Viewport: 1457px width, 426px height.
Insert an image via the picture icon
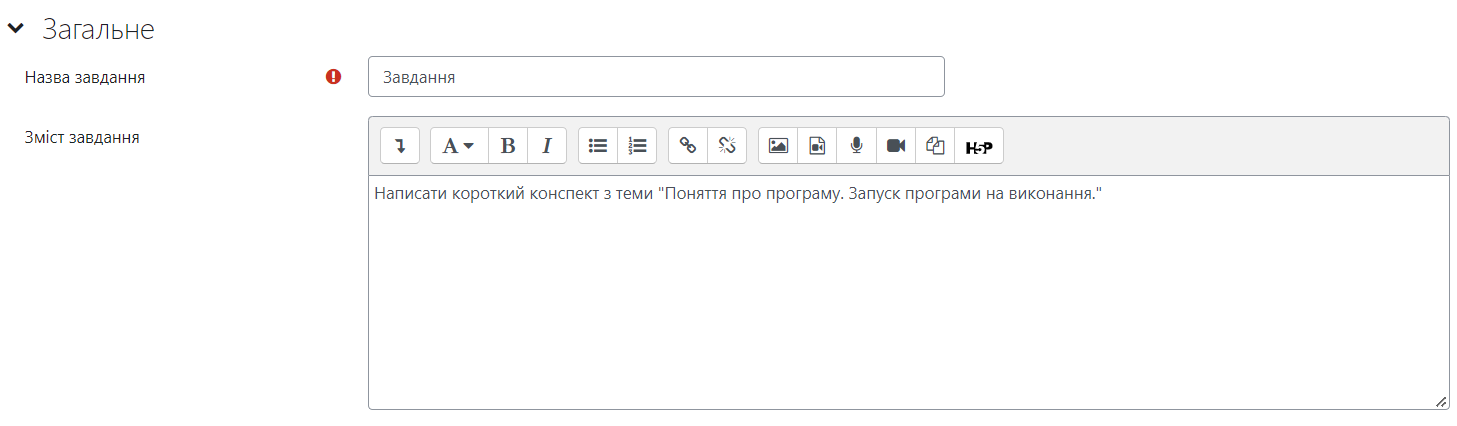pyautogui.click(x=778, y=146)
